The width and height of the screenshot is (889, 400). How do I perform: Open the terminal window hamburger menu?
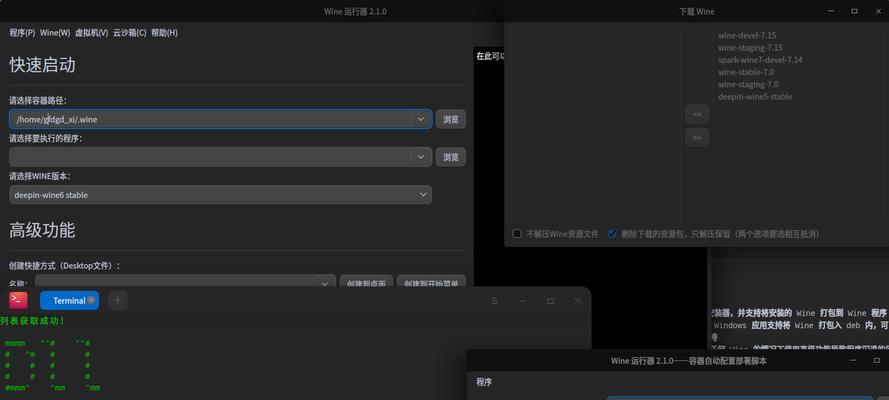494,301
